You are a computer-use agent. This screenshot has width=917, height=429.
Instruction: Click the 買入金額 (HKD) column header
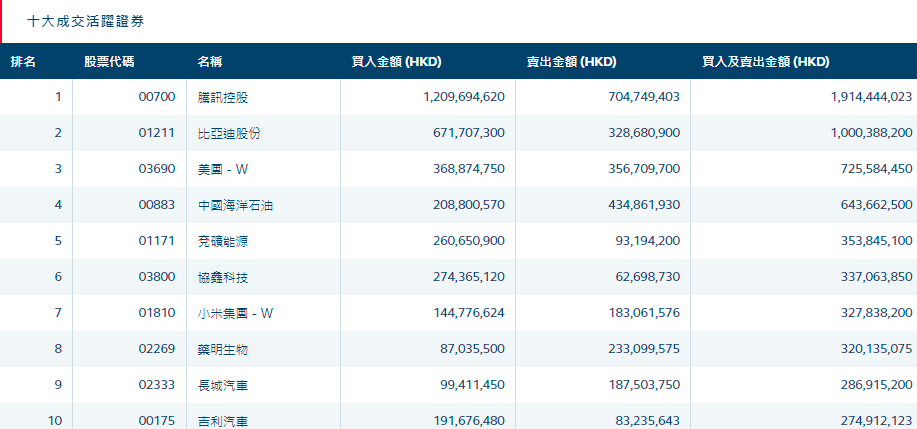coord(397,61)
